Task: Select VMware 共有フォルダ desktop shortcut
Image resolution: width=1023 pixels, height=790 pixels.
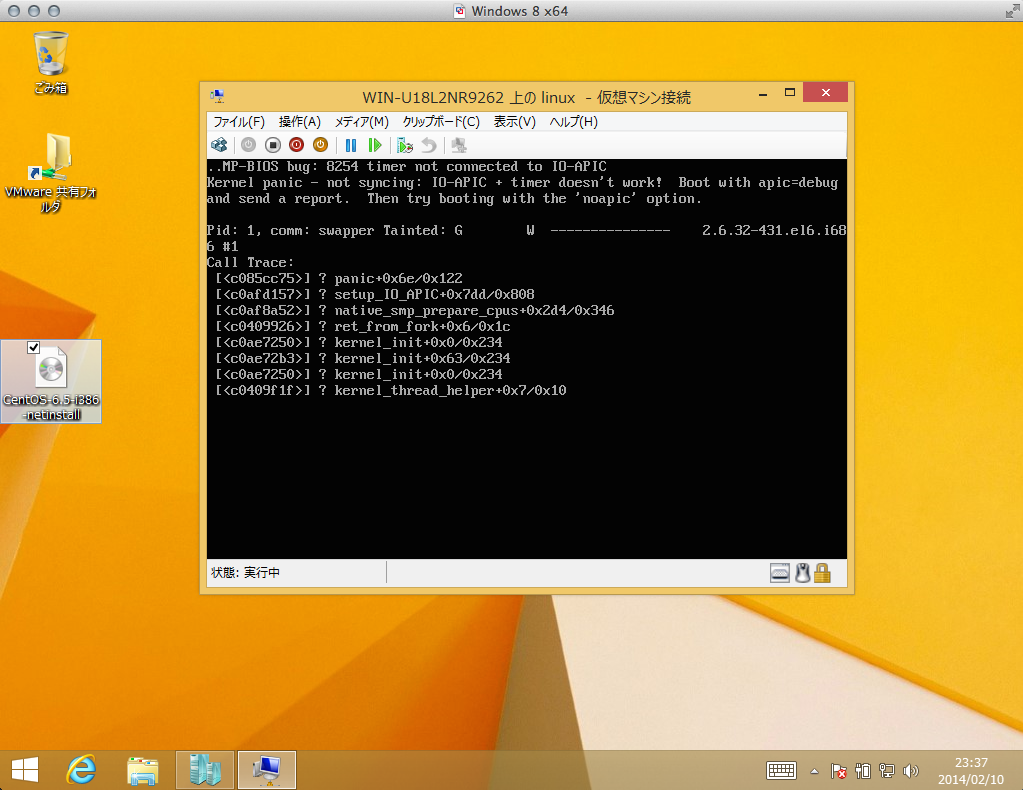Action: pyautogui.click(x=50, y=173)
